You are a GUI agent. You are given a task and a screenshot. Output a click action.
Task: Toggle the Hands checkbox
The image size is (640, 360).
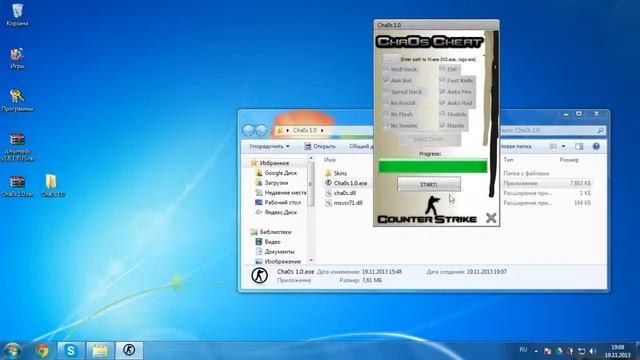coord(442,126)
